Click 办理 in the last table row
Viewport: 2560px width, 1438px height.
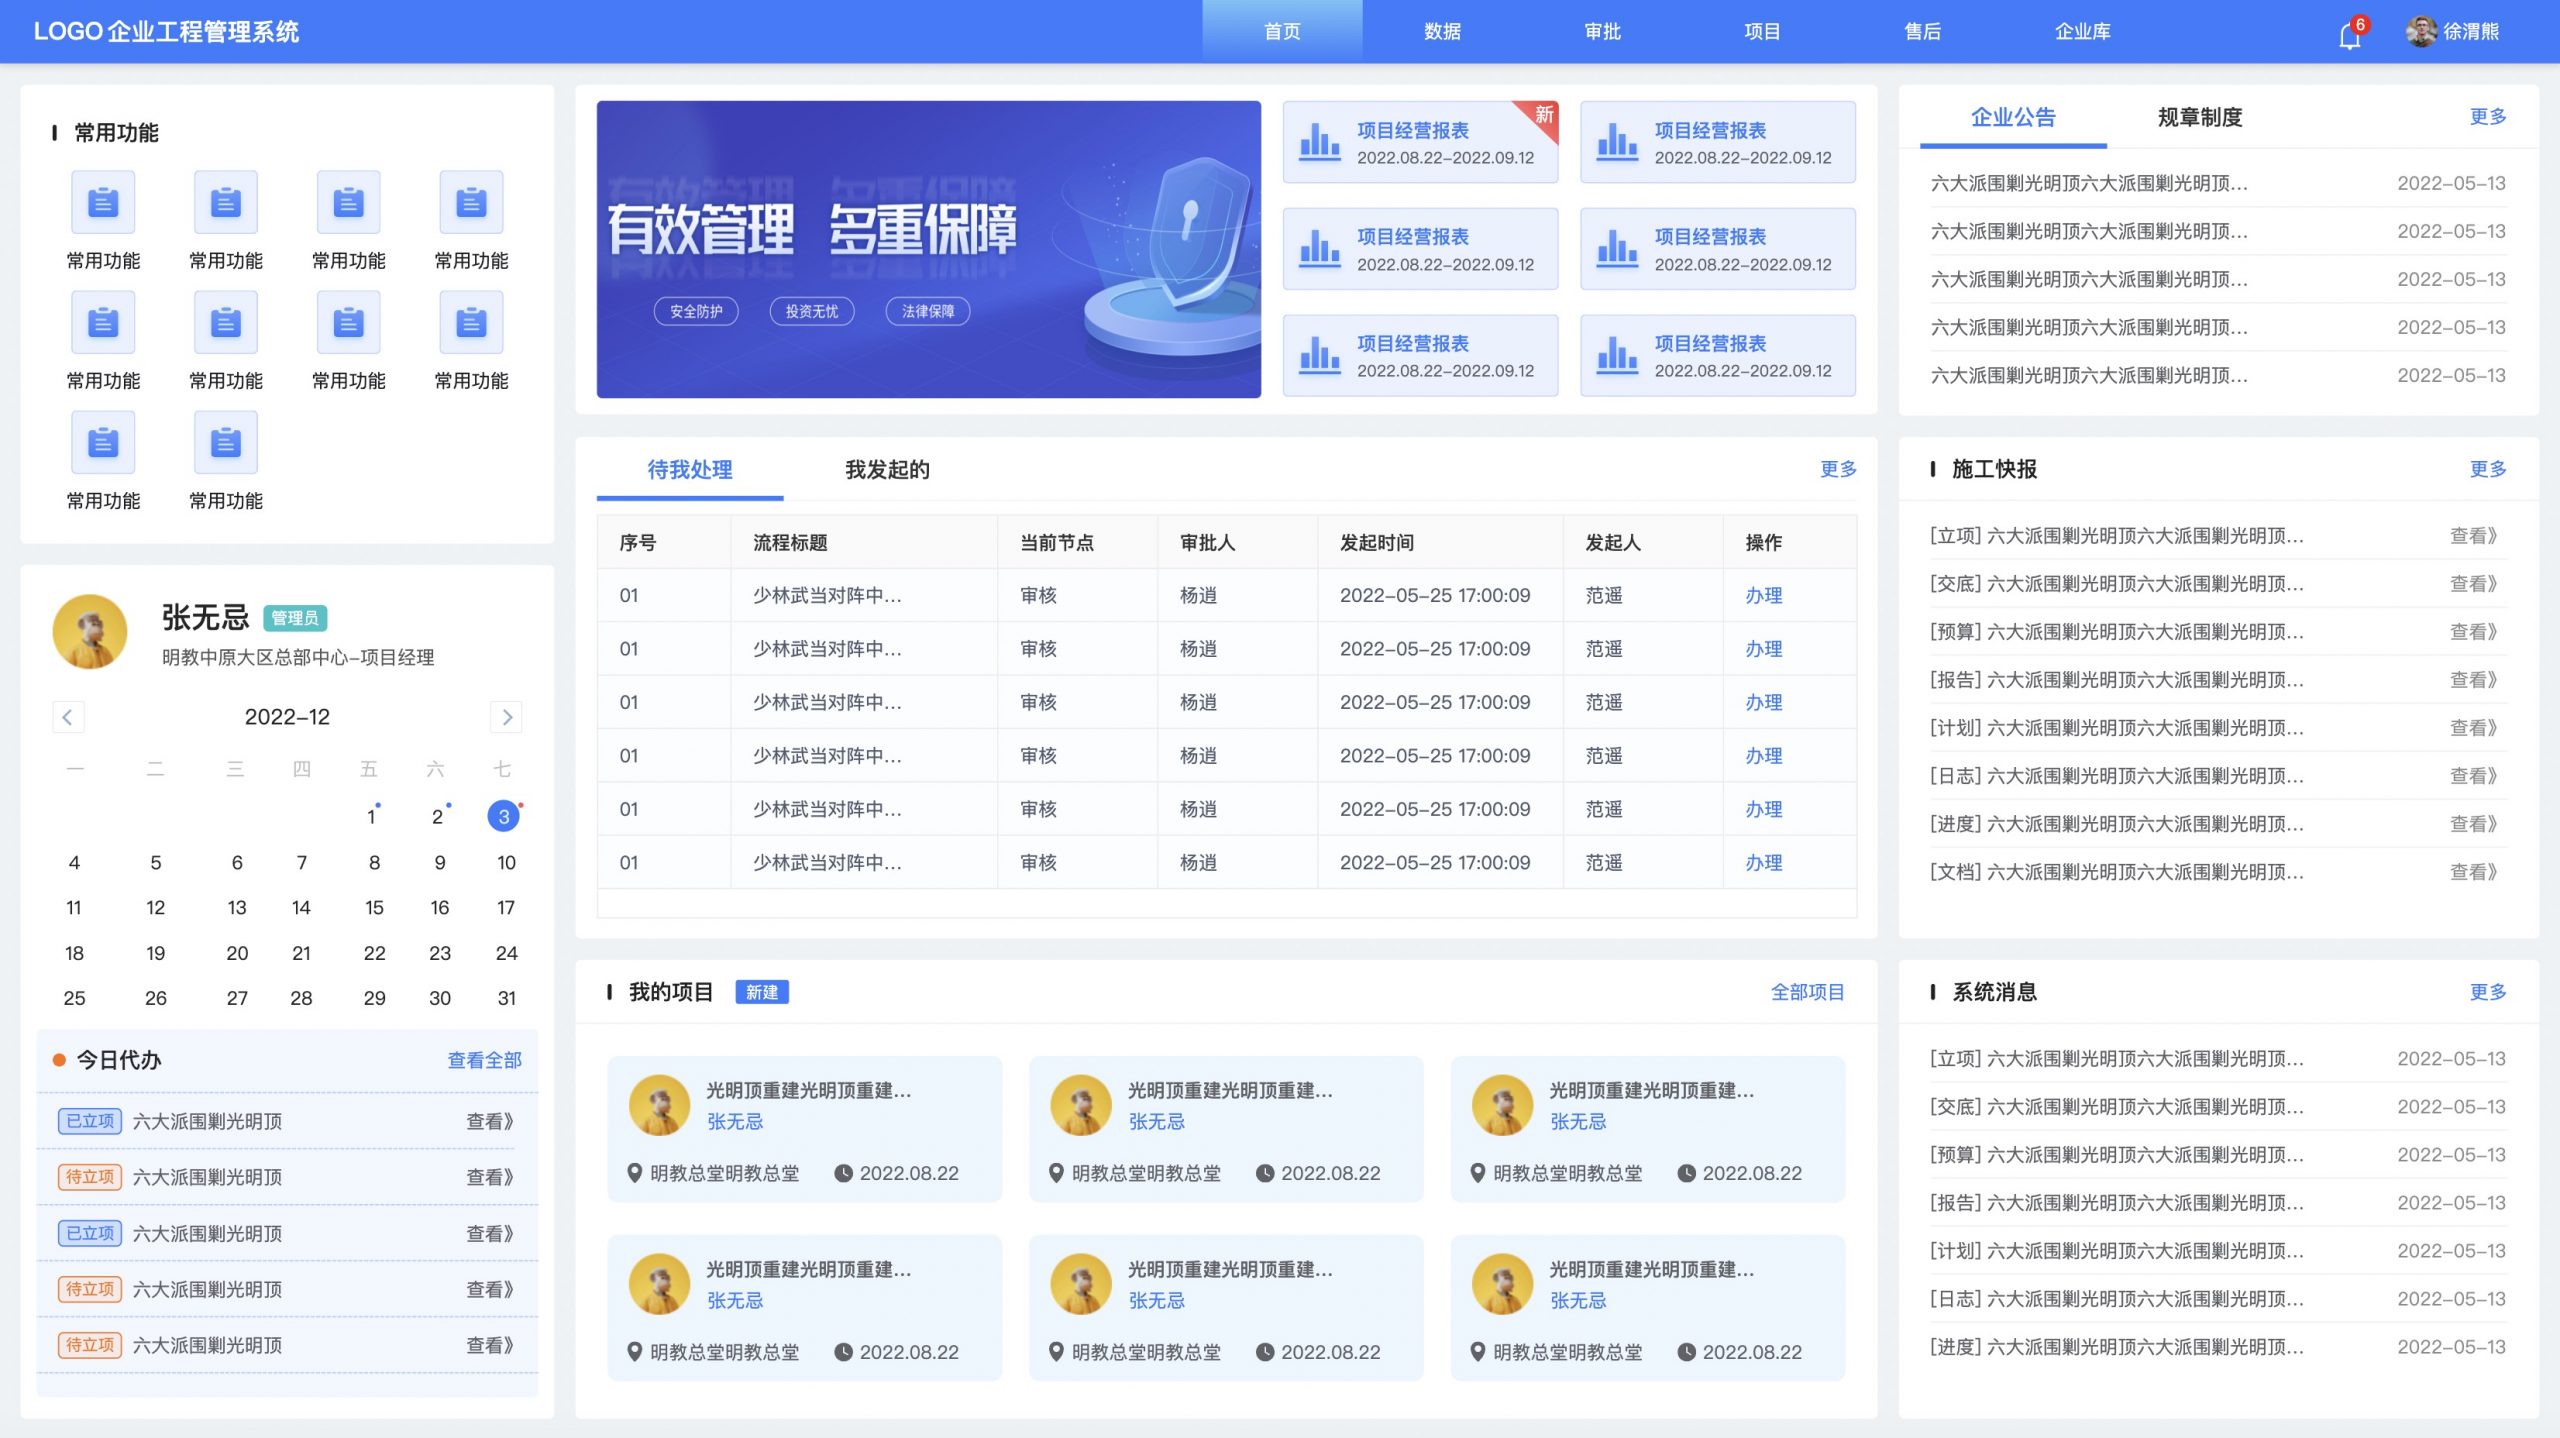tap(1763, 863)
